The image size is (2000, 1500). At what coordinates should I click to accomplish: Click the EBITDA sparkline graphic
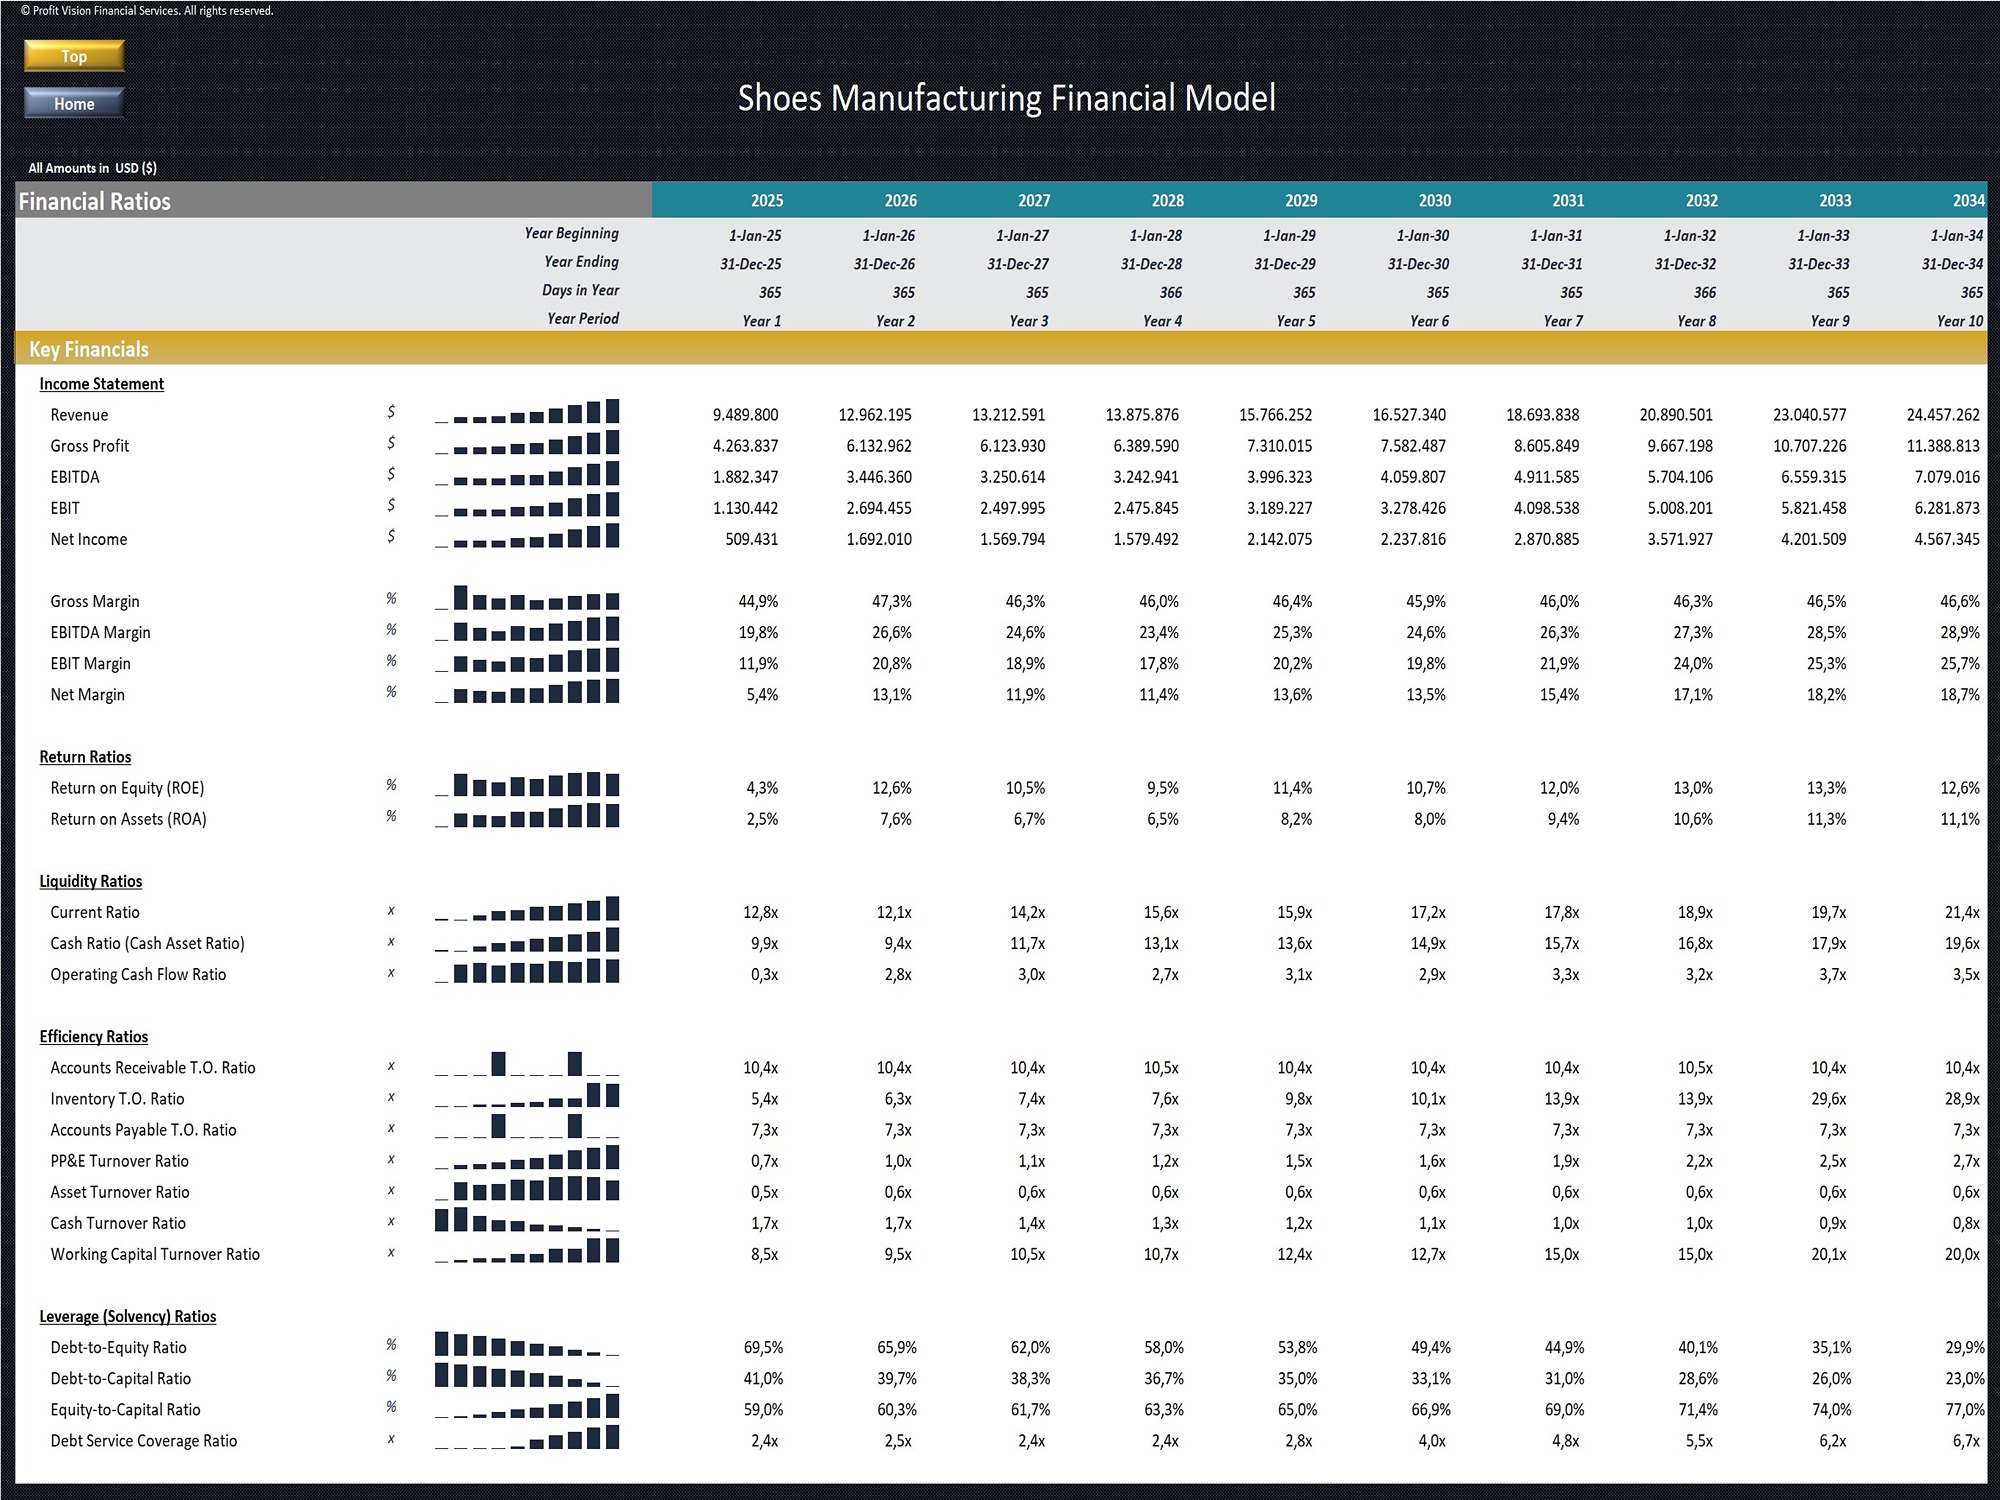pyautogui.click(x=527, y=477)
